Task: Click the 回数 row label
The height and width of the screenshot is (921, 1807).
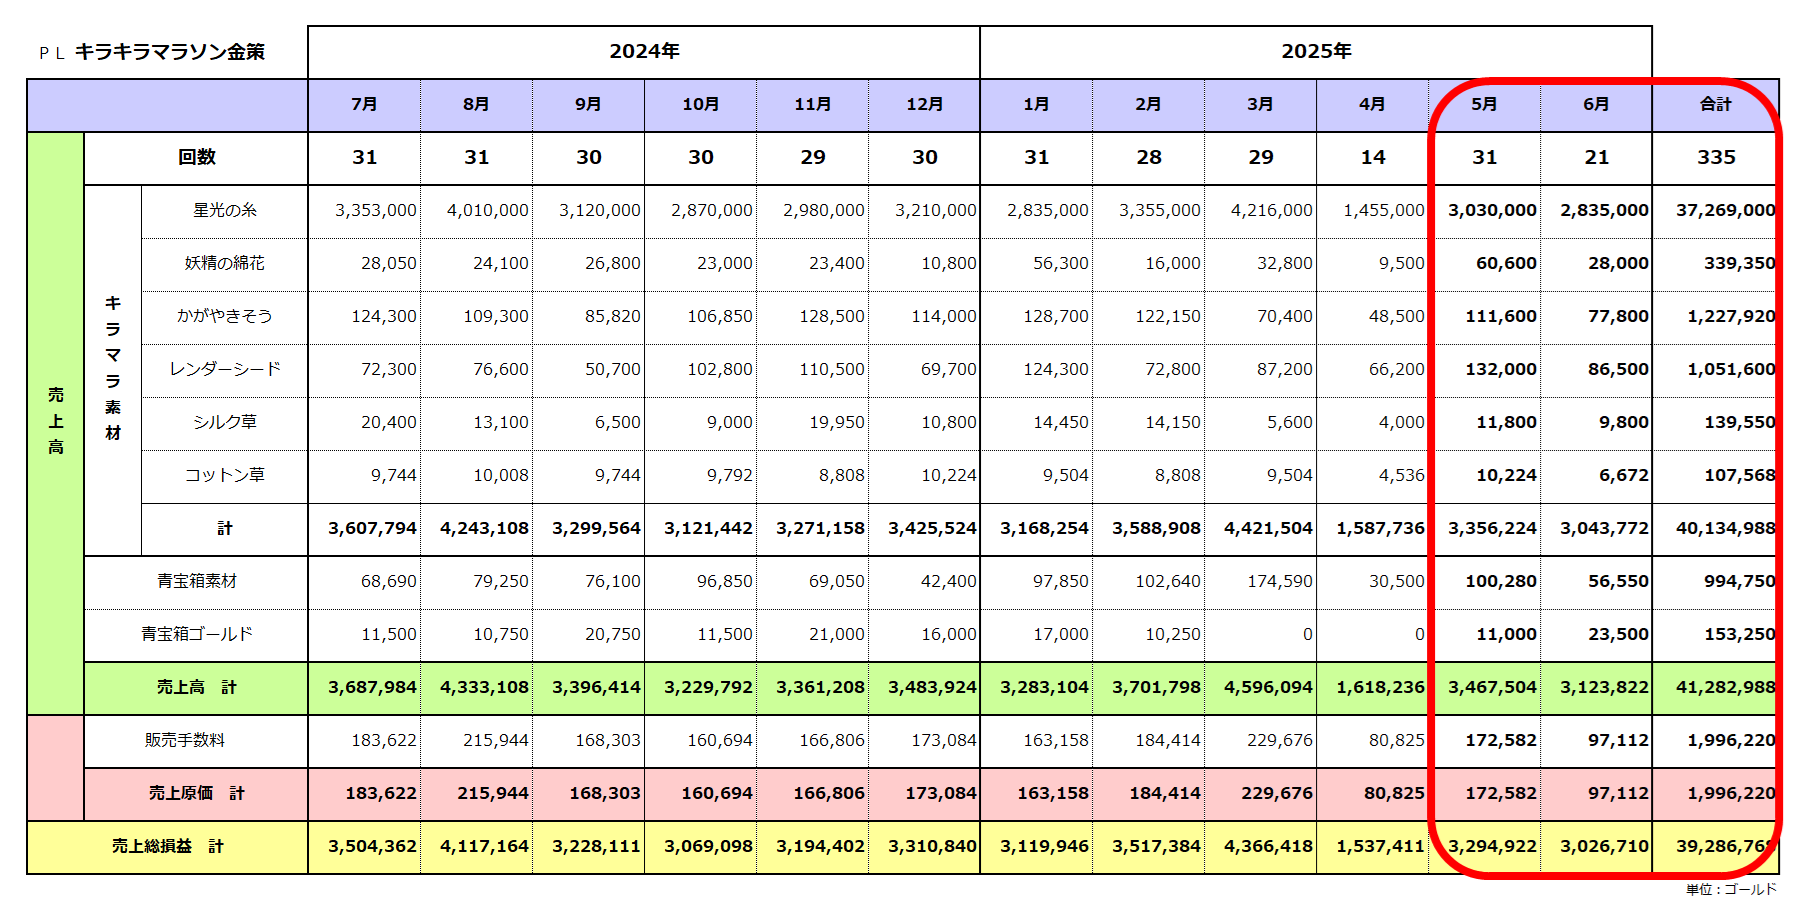Action: click(x=196, y=158)
